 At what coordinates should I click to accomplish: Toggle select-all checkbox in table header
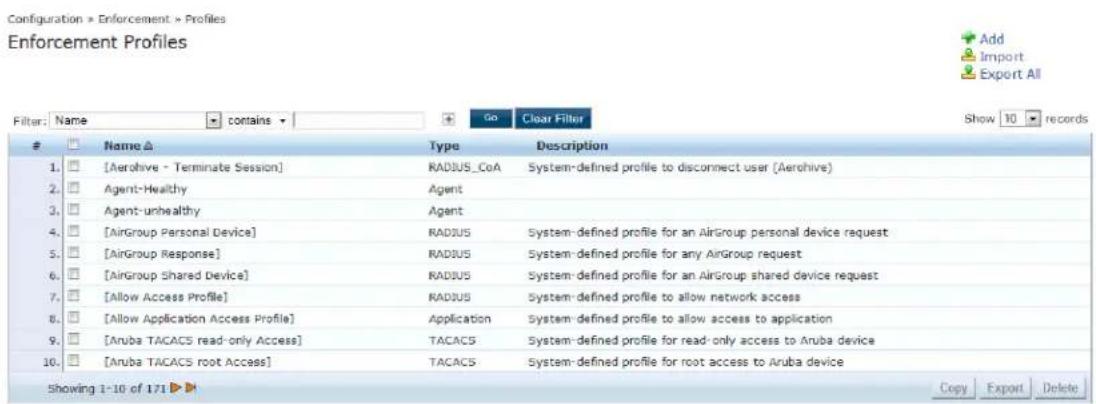(75, 147)
